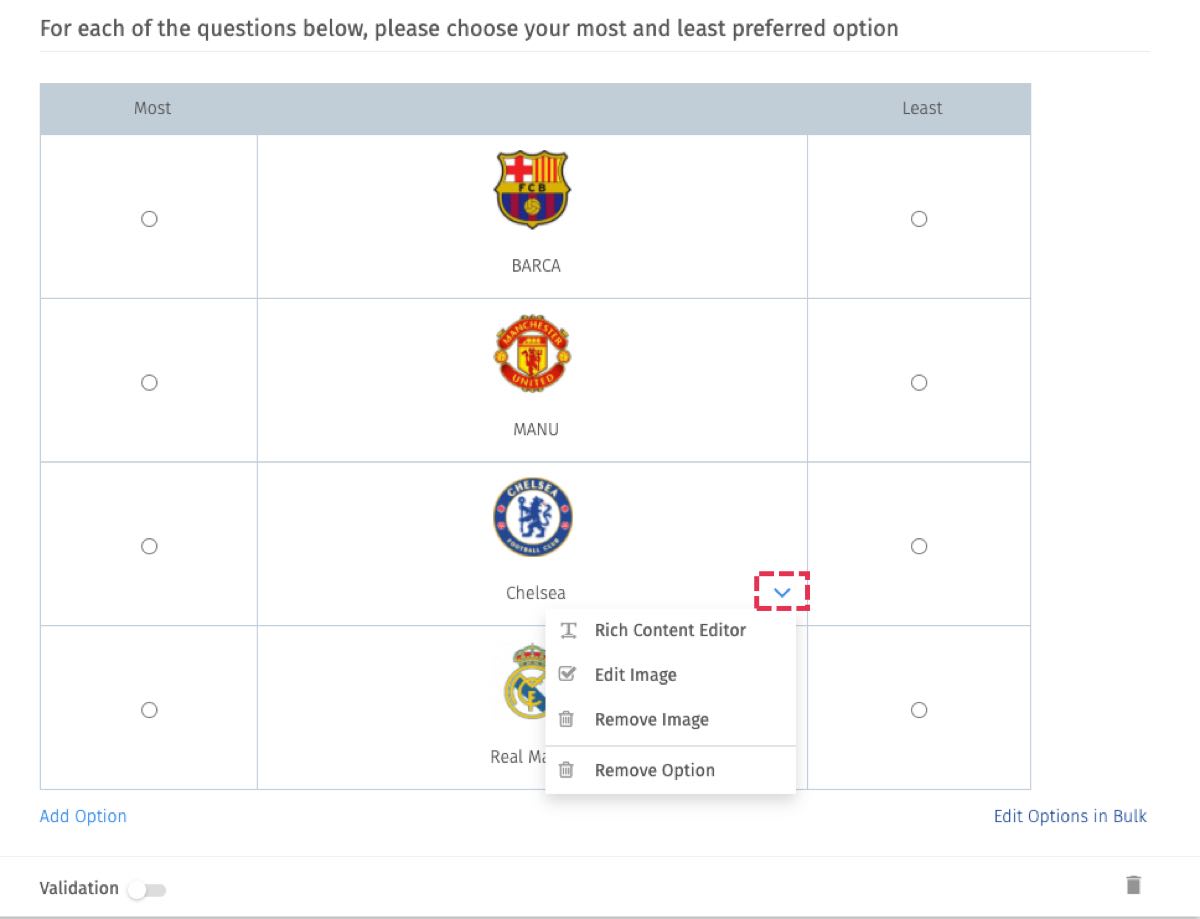
Task: Click the trash icon beside Remove Option
Action: pyautogui.click(x=567, y=770)
